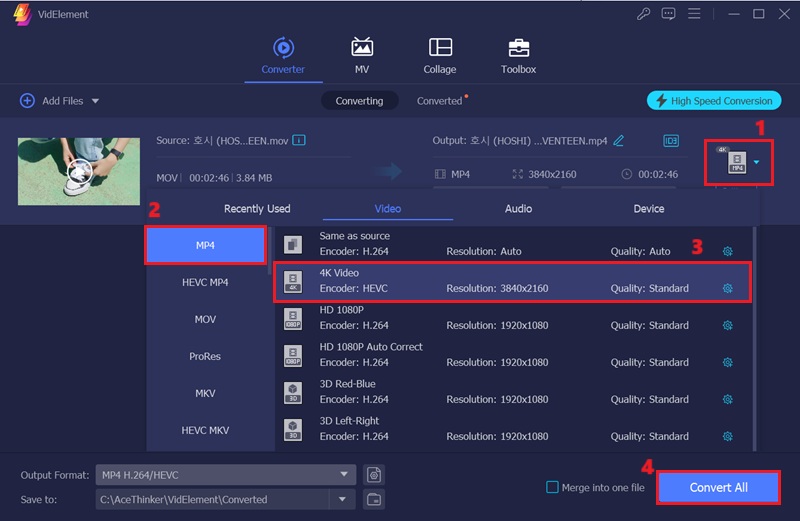This screenshot has height=521, width=800.
Task: Select ProRes format
Action: (205, 356)
